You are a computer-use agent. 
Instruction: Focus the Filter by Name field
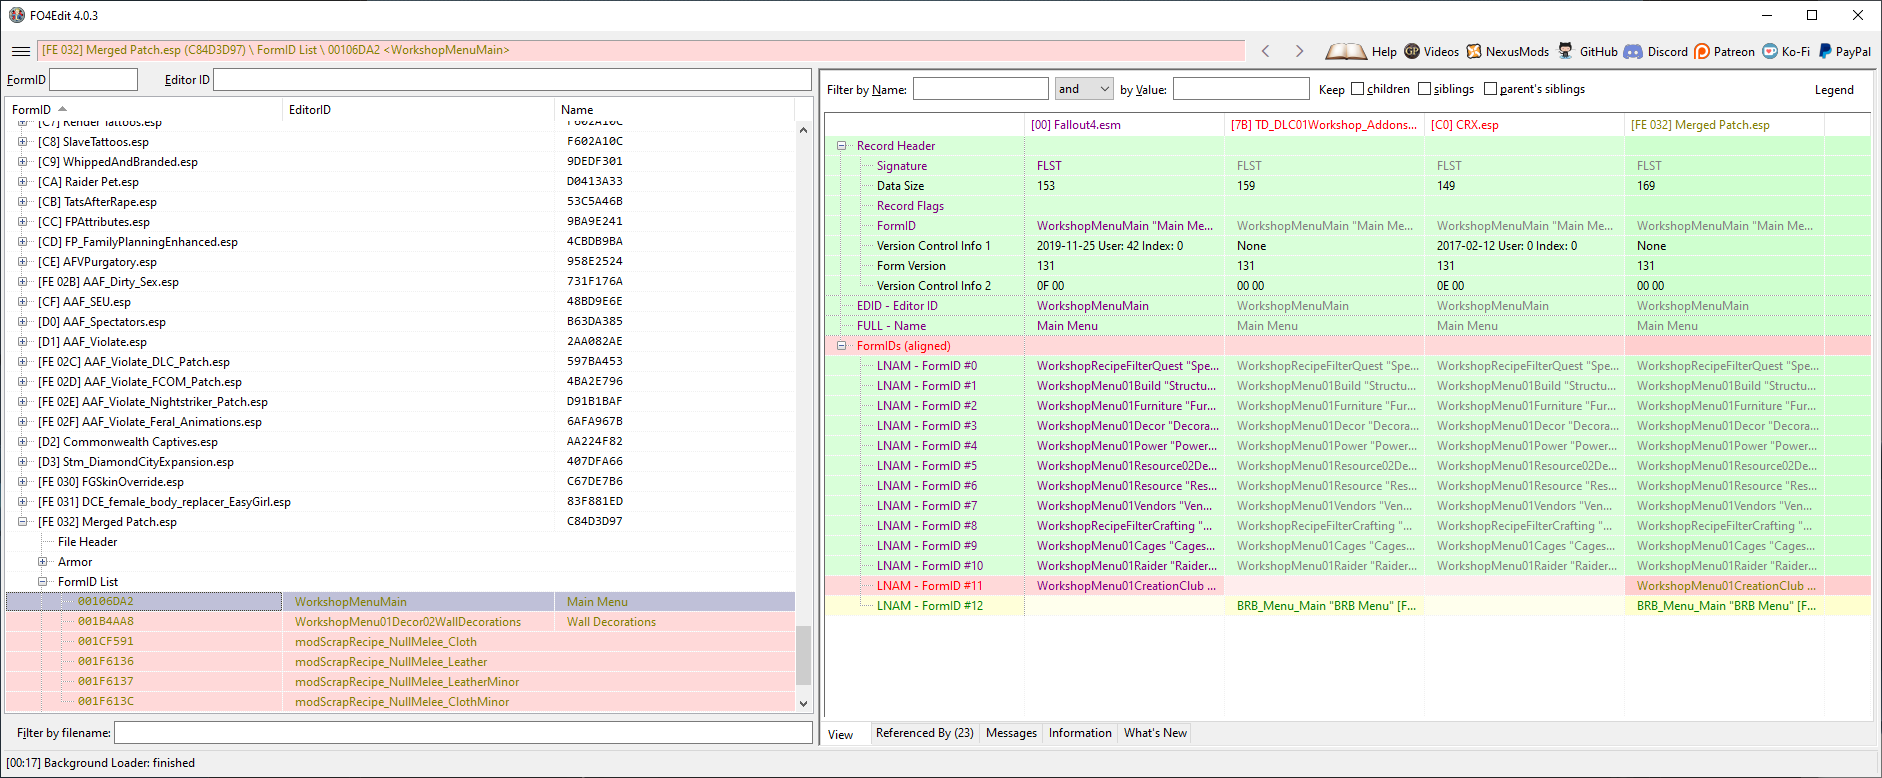980,89
